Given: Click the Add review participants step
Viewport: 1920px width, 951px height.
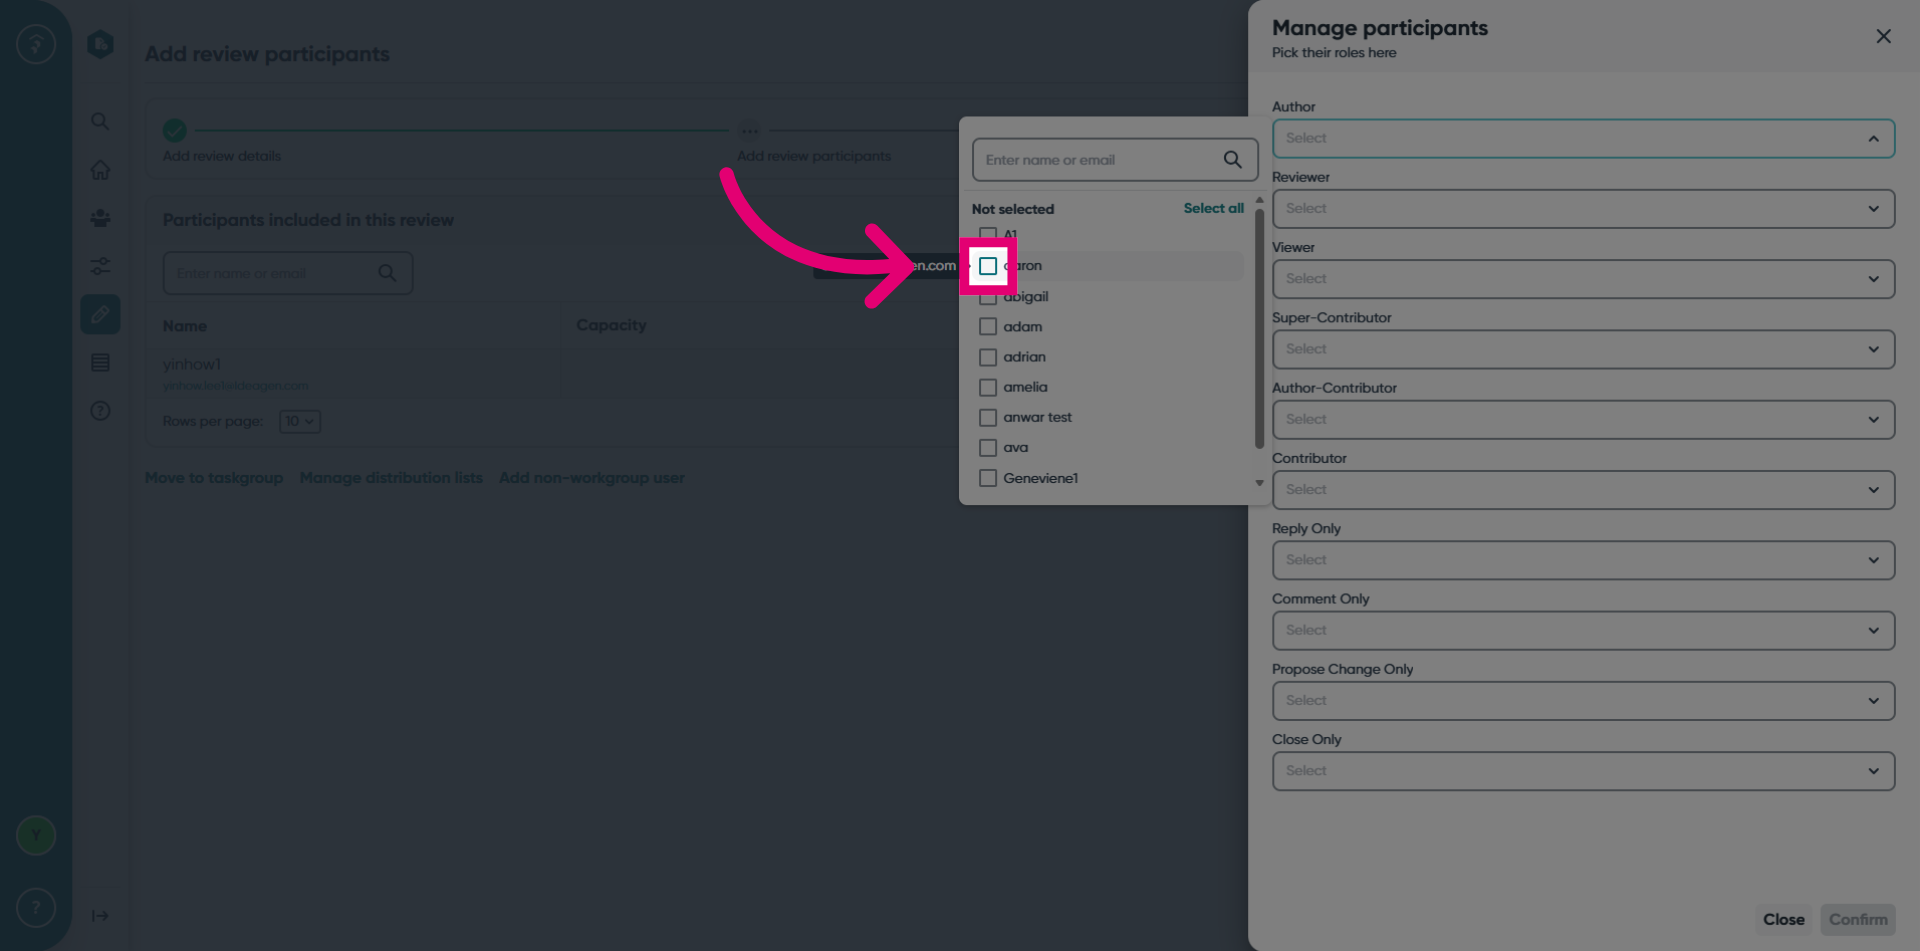Looking at the screenshot, I should [x=814, y=156].
